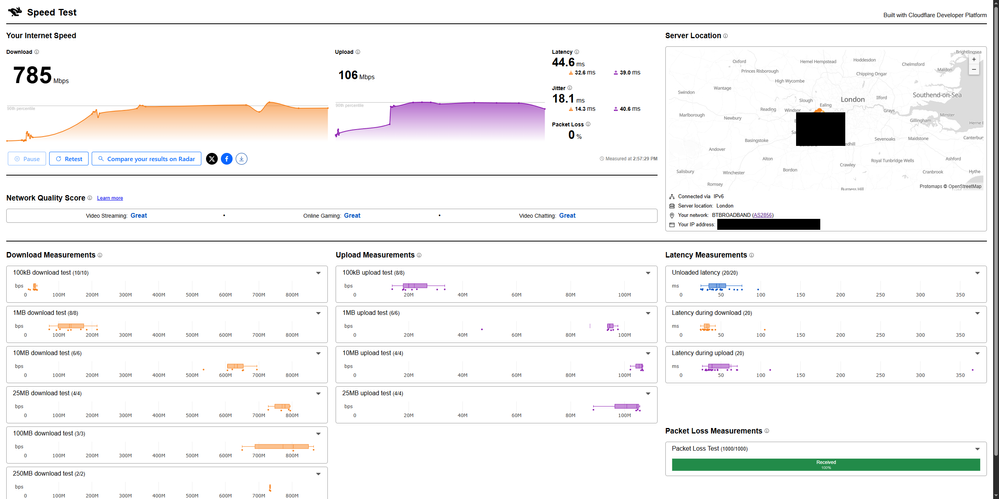
Task: Zoom in on the server map
Action: click(x=975, y=59)
